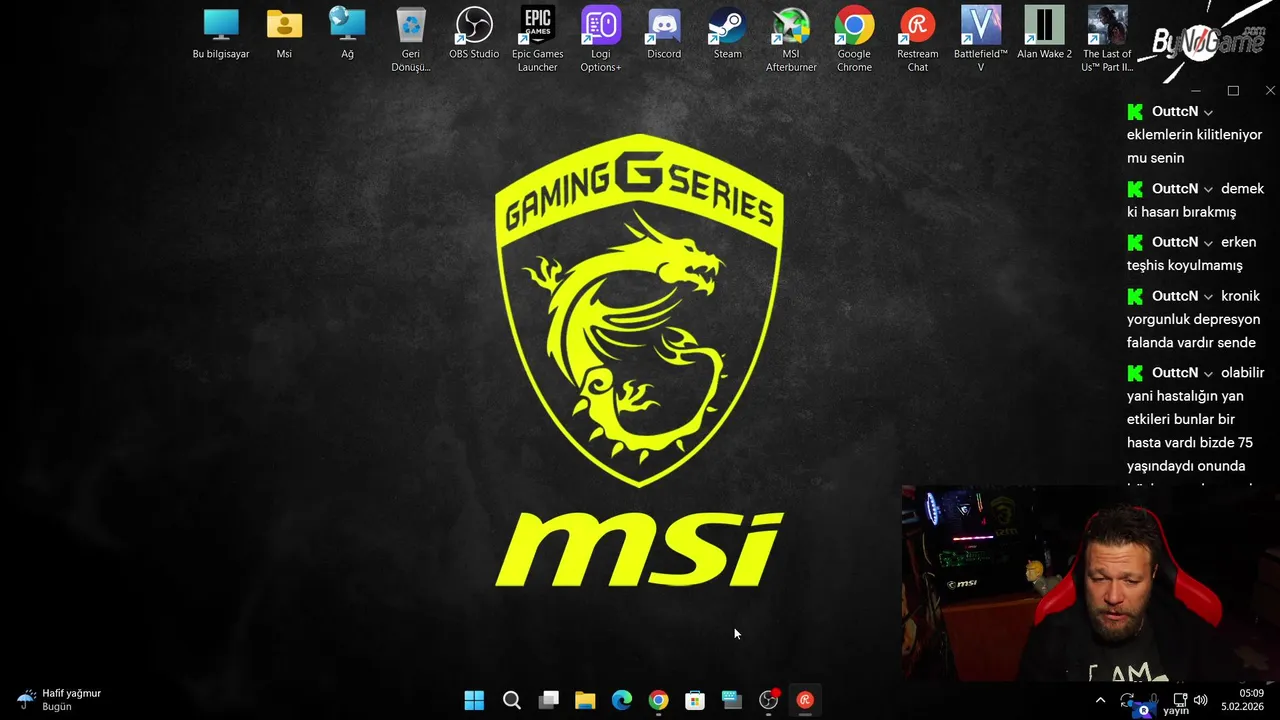Click OuttcN name on 'demek ki' message
Viewport: 1280px width, 720px height.
tap(1175, 188)
